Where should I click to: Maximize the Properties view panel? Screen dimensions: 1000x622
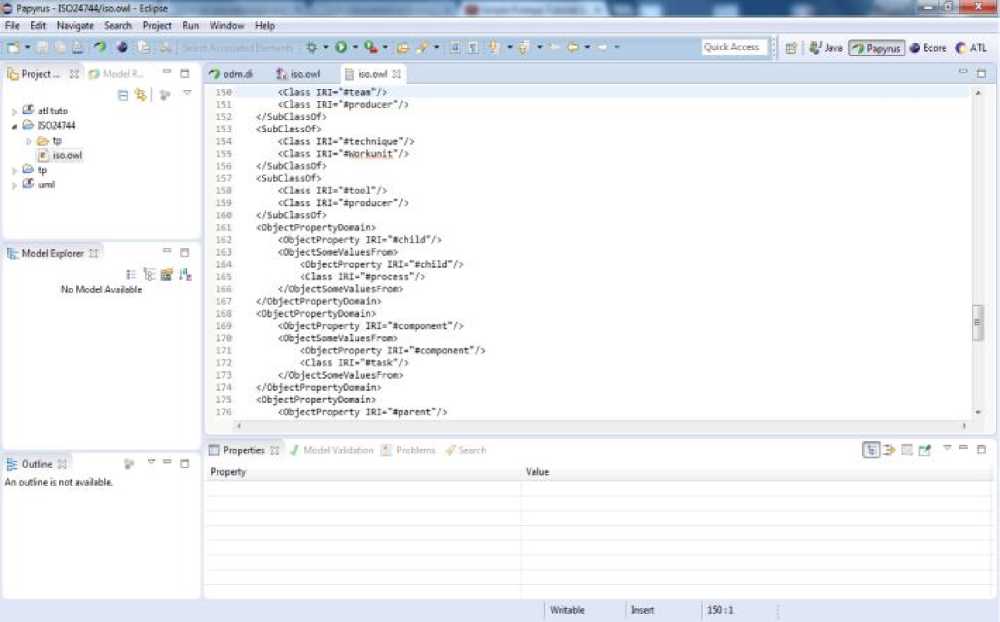(x=981, y=450)
